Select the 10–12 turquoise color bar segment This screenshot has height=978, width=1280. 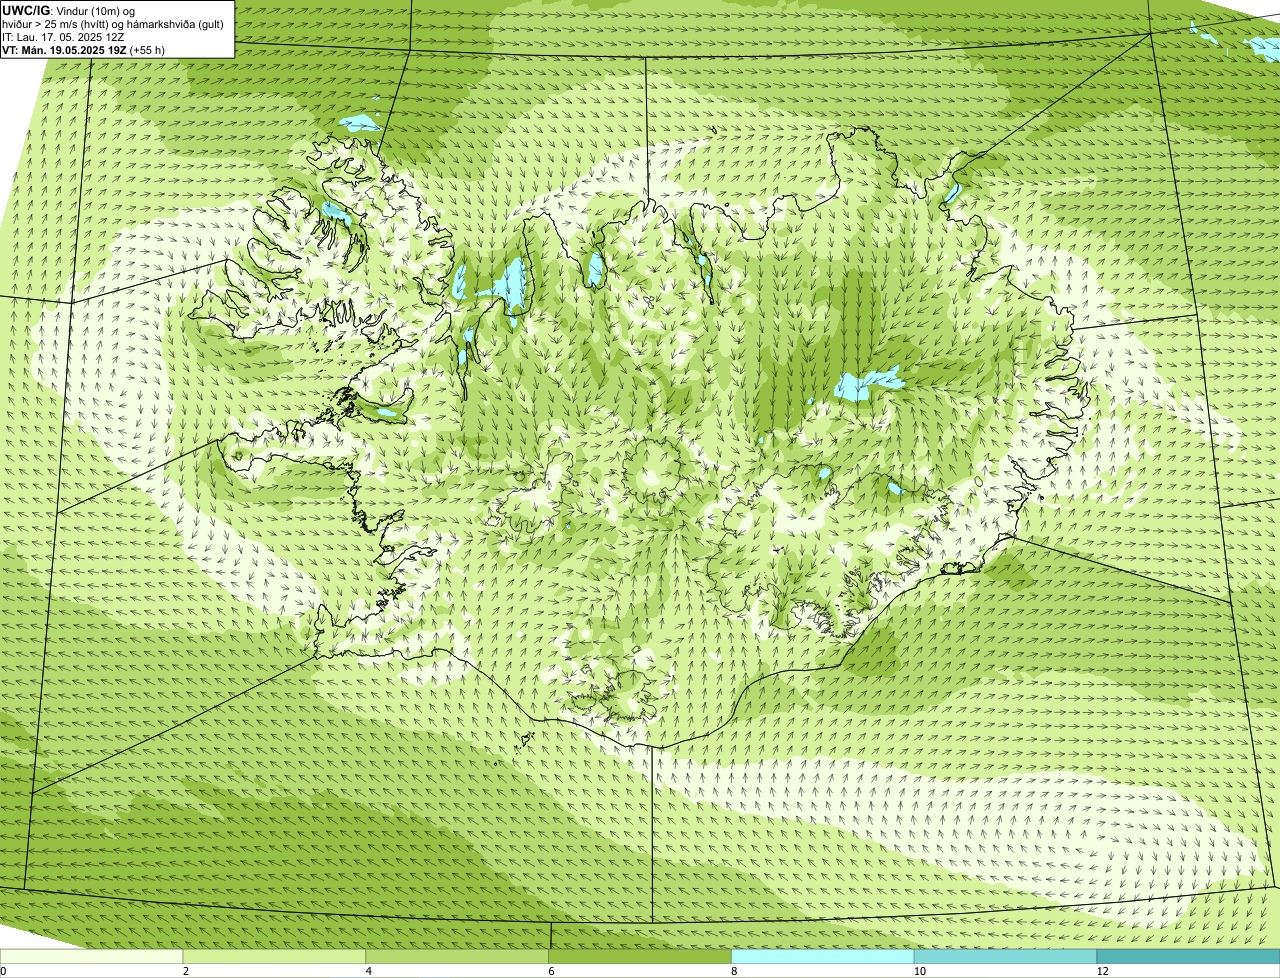click(1006, 956)
